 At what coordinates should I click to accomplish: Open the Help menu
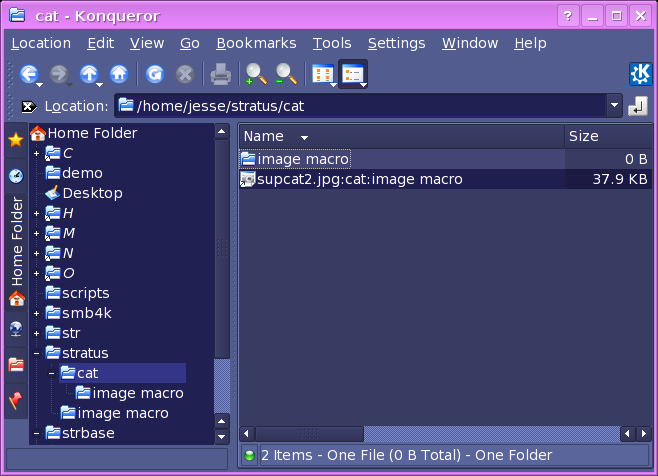530,43
